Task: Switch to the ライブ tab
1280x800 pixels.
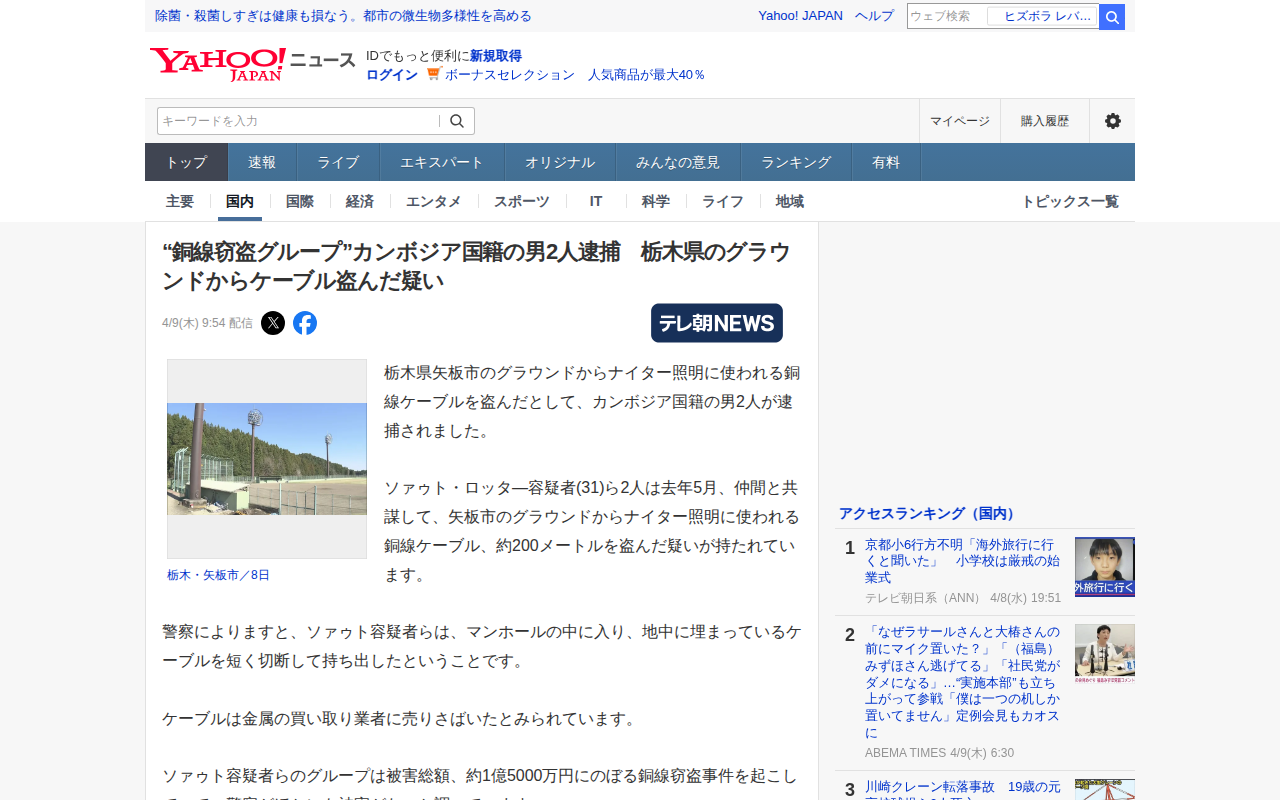Action: [x=338, y=162]
